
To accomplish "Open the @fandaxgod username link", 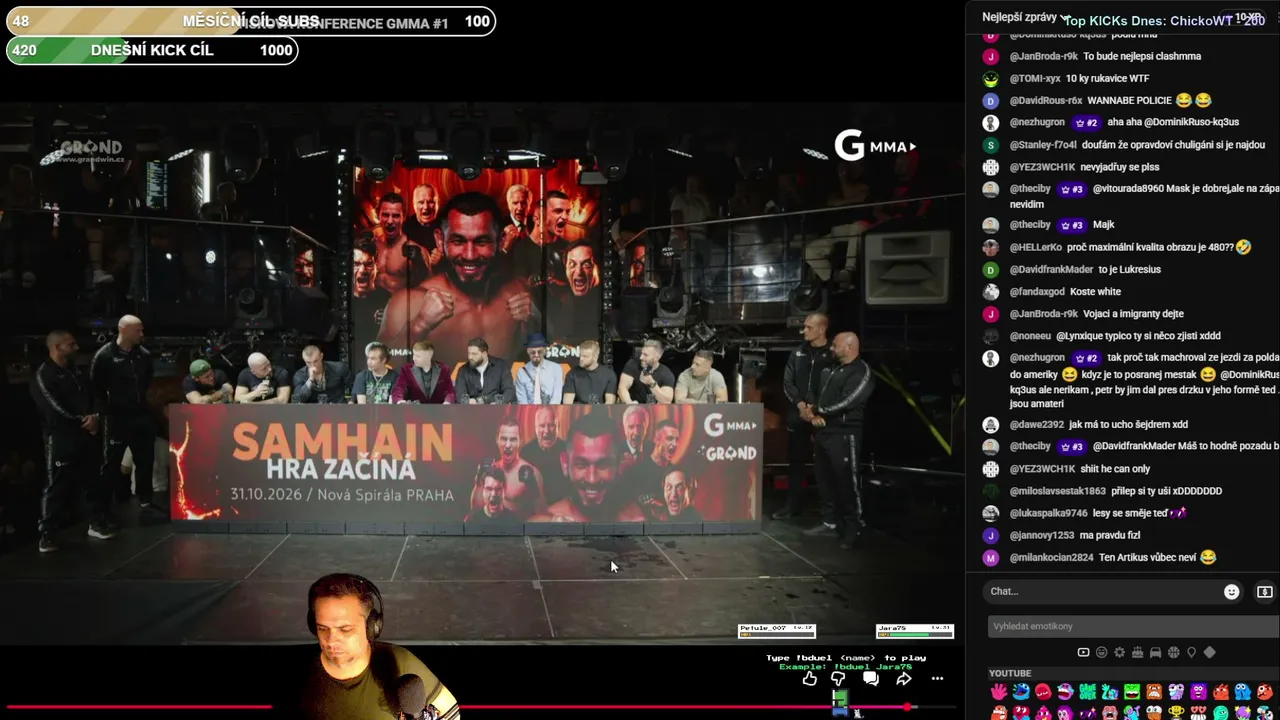I will pyautogui.click(x=1037, y=292).
